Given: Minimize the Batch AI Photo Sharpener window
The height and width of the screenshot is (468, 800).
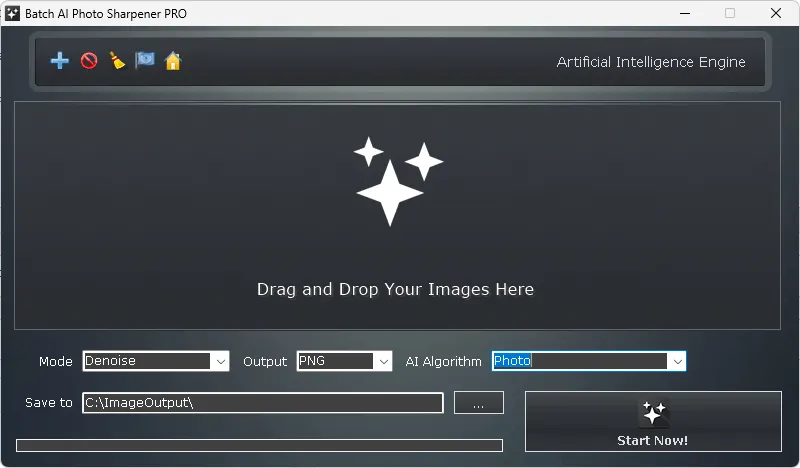Looking at the screenshot, I should (x=684, y=13).
